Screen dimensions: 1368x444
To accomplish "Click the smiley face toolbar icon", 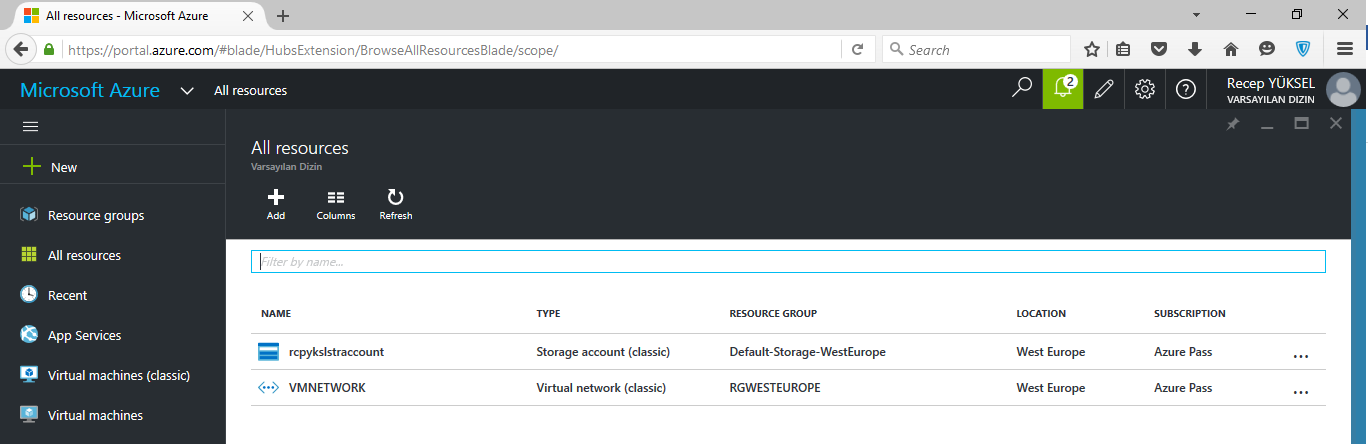I will pyautogui.click(x=1267, y=49).
